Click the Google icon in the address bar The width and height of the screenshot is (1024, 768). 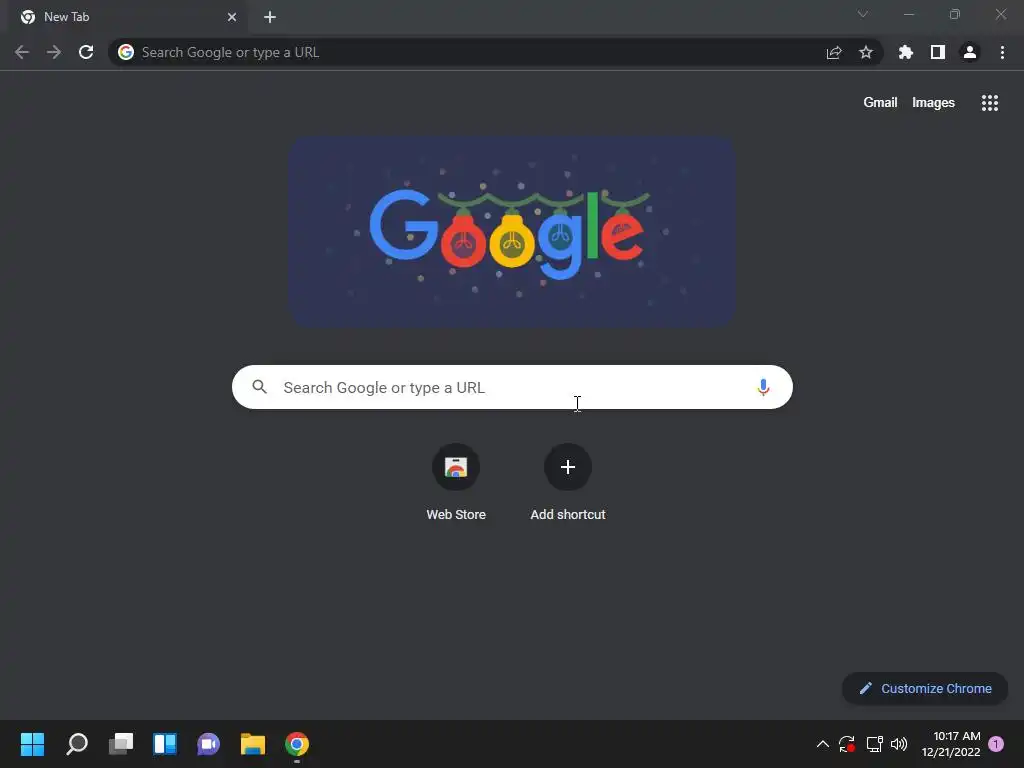126,52
